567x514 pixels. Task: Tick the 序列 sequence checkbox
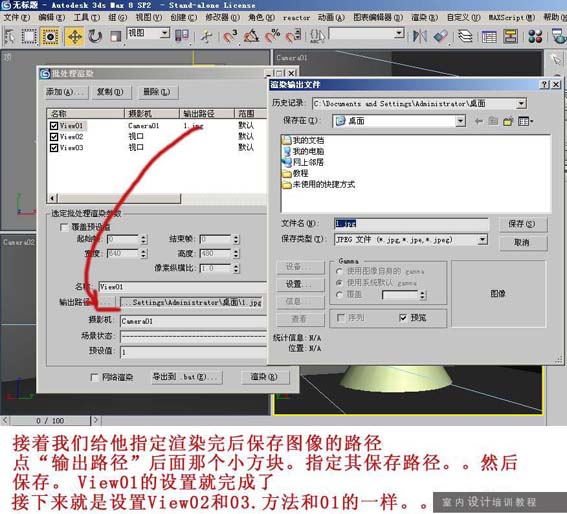[341, 318]
